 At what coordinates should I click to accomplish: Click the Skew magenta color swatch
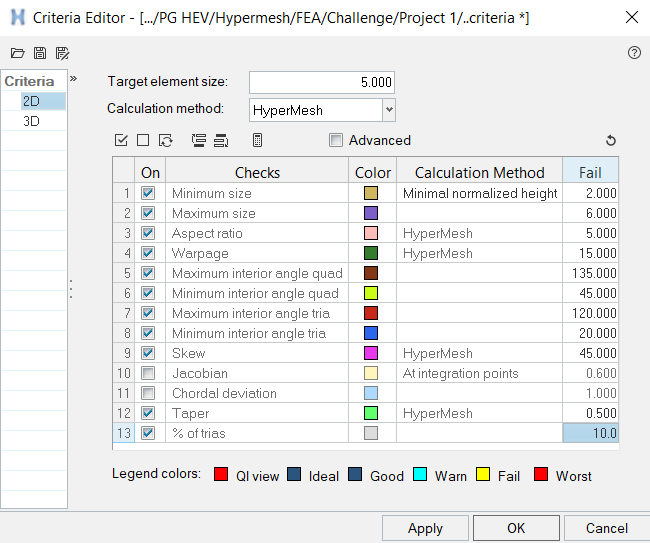click(x=371, y=353)
